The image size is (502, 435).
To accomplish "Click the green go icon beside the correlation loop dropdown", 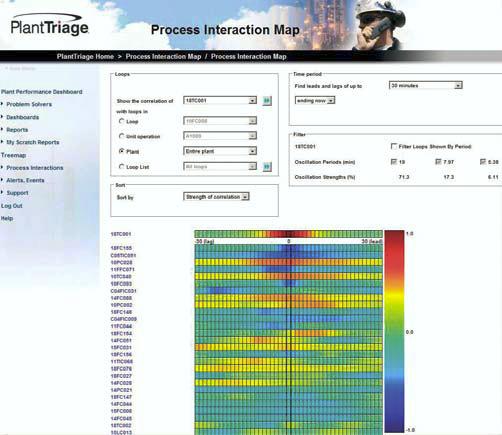I will pos(267,101).
